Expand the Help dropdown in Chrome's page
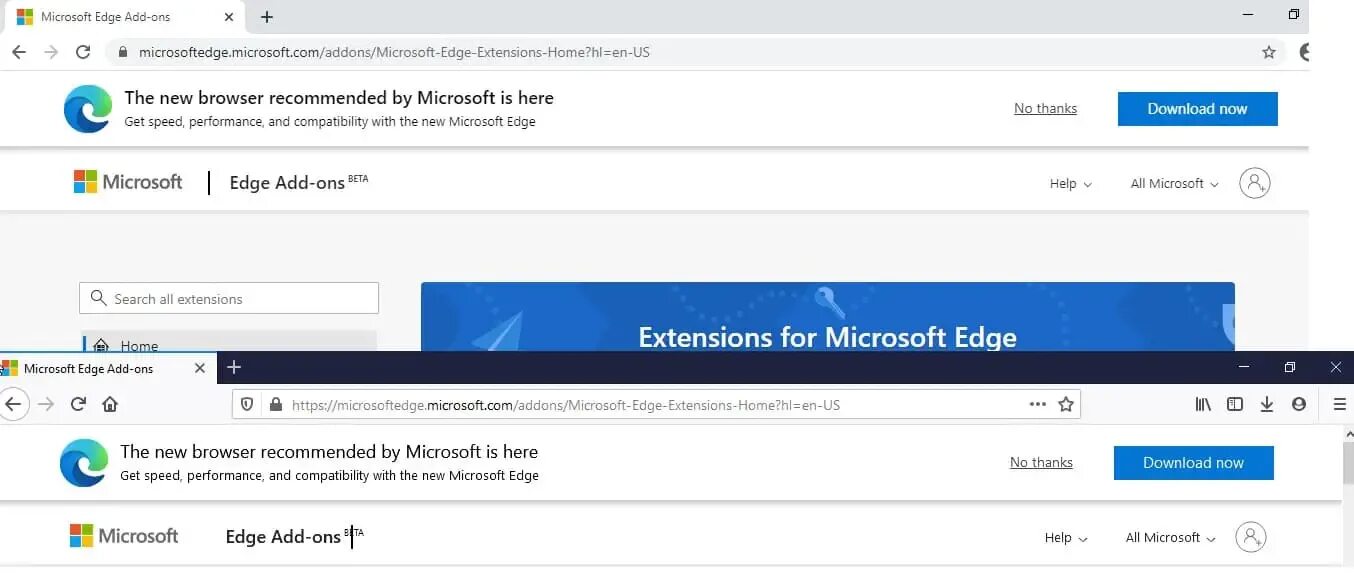Viewport: 1354px width, 573px height. tap(1070, 184)
